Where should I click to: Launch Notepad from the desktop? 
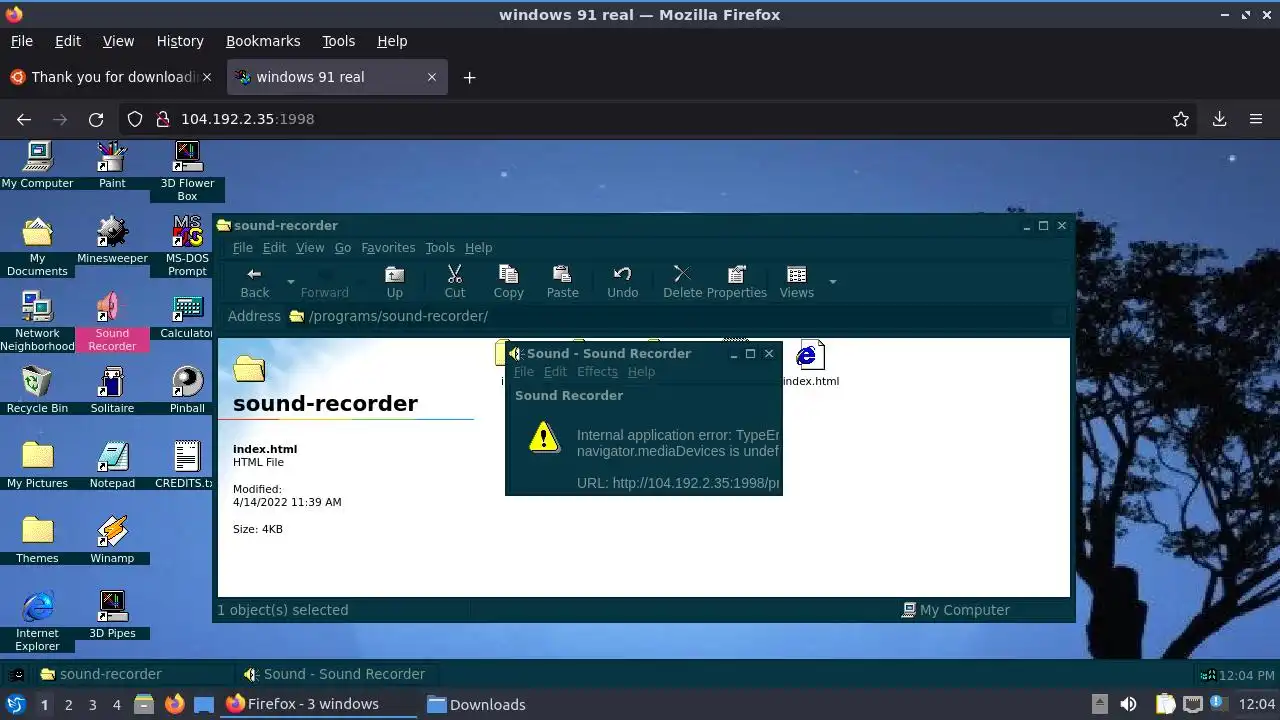pos(112,465)
